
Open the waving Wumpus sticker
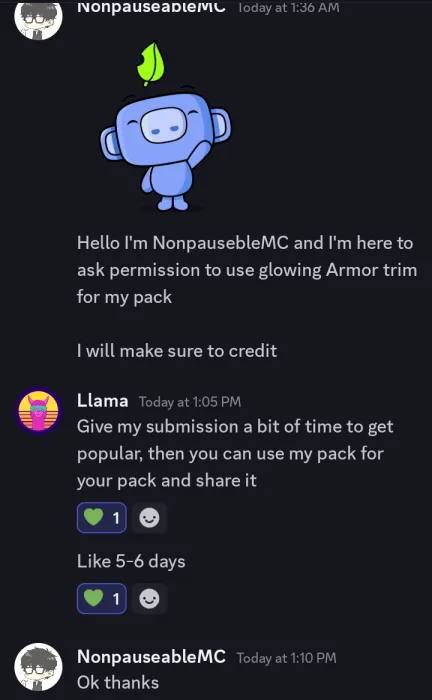click(x=165, y=127)
